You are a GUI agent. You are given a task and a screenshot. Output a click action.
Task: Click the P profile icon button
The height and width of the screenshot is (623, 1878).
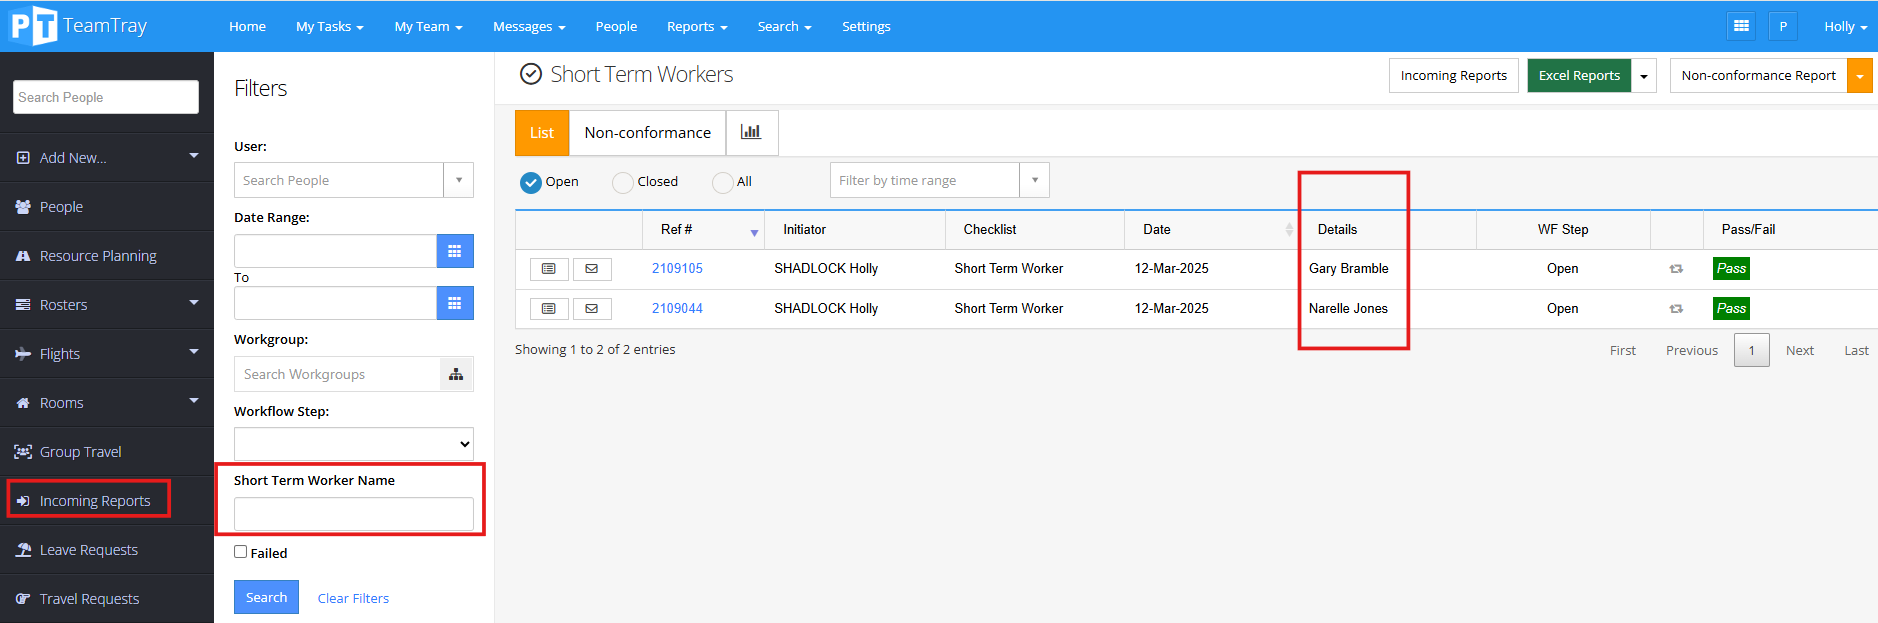(1783, 26)
